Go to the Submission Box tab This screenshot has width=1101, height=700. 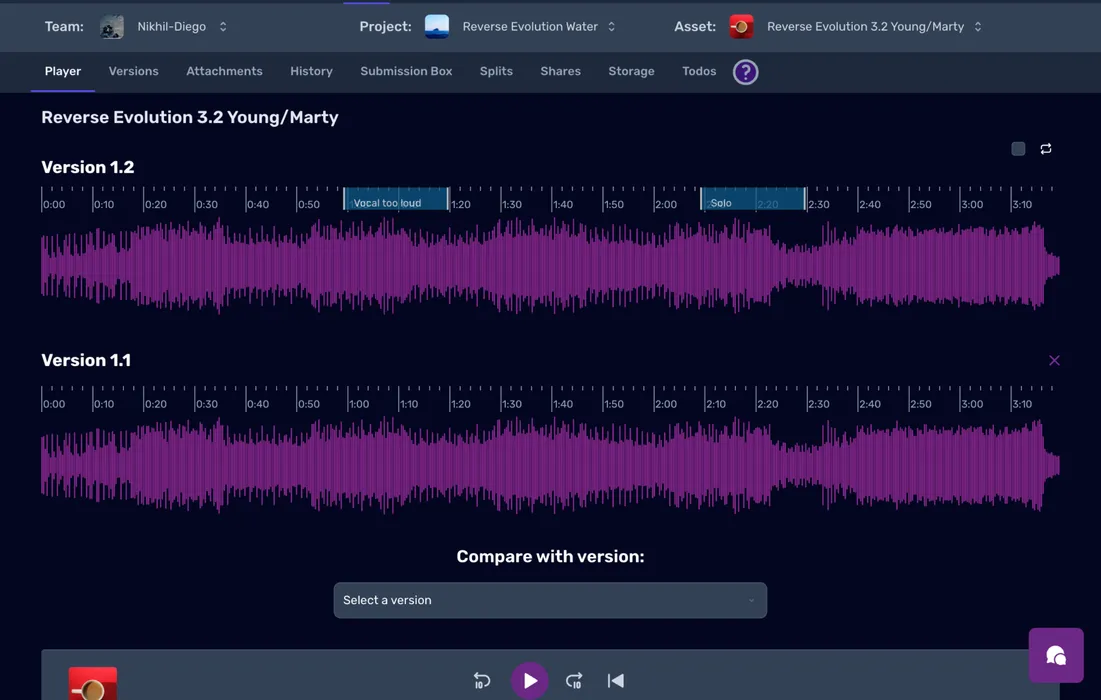pyautogui.click(x=406, y=72)
